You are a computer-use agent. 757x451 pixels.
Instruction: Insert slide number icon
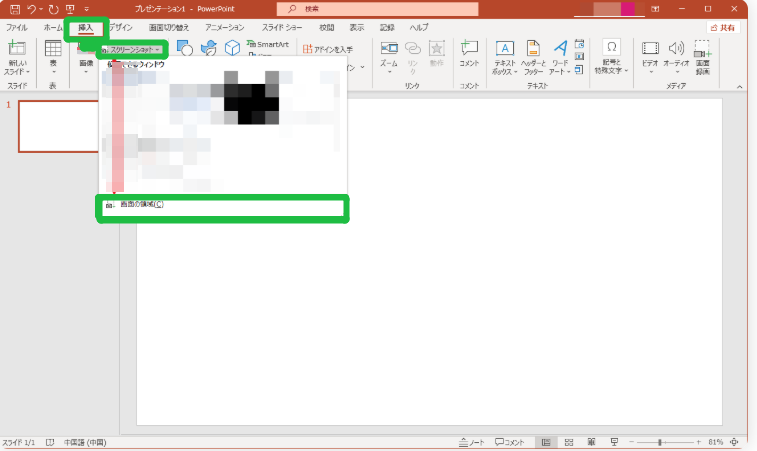(x=579, y=57)
